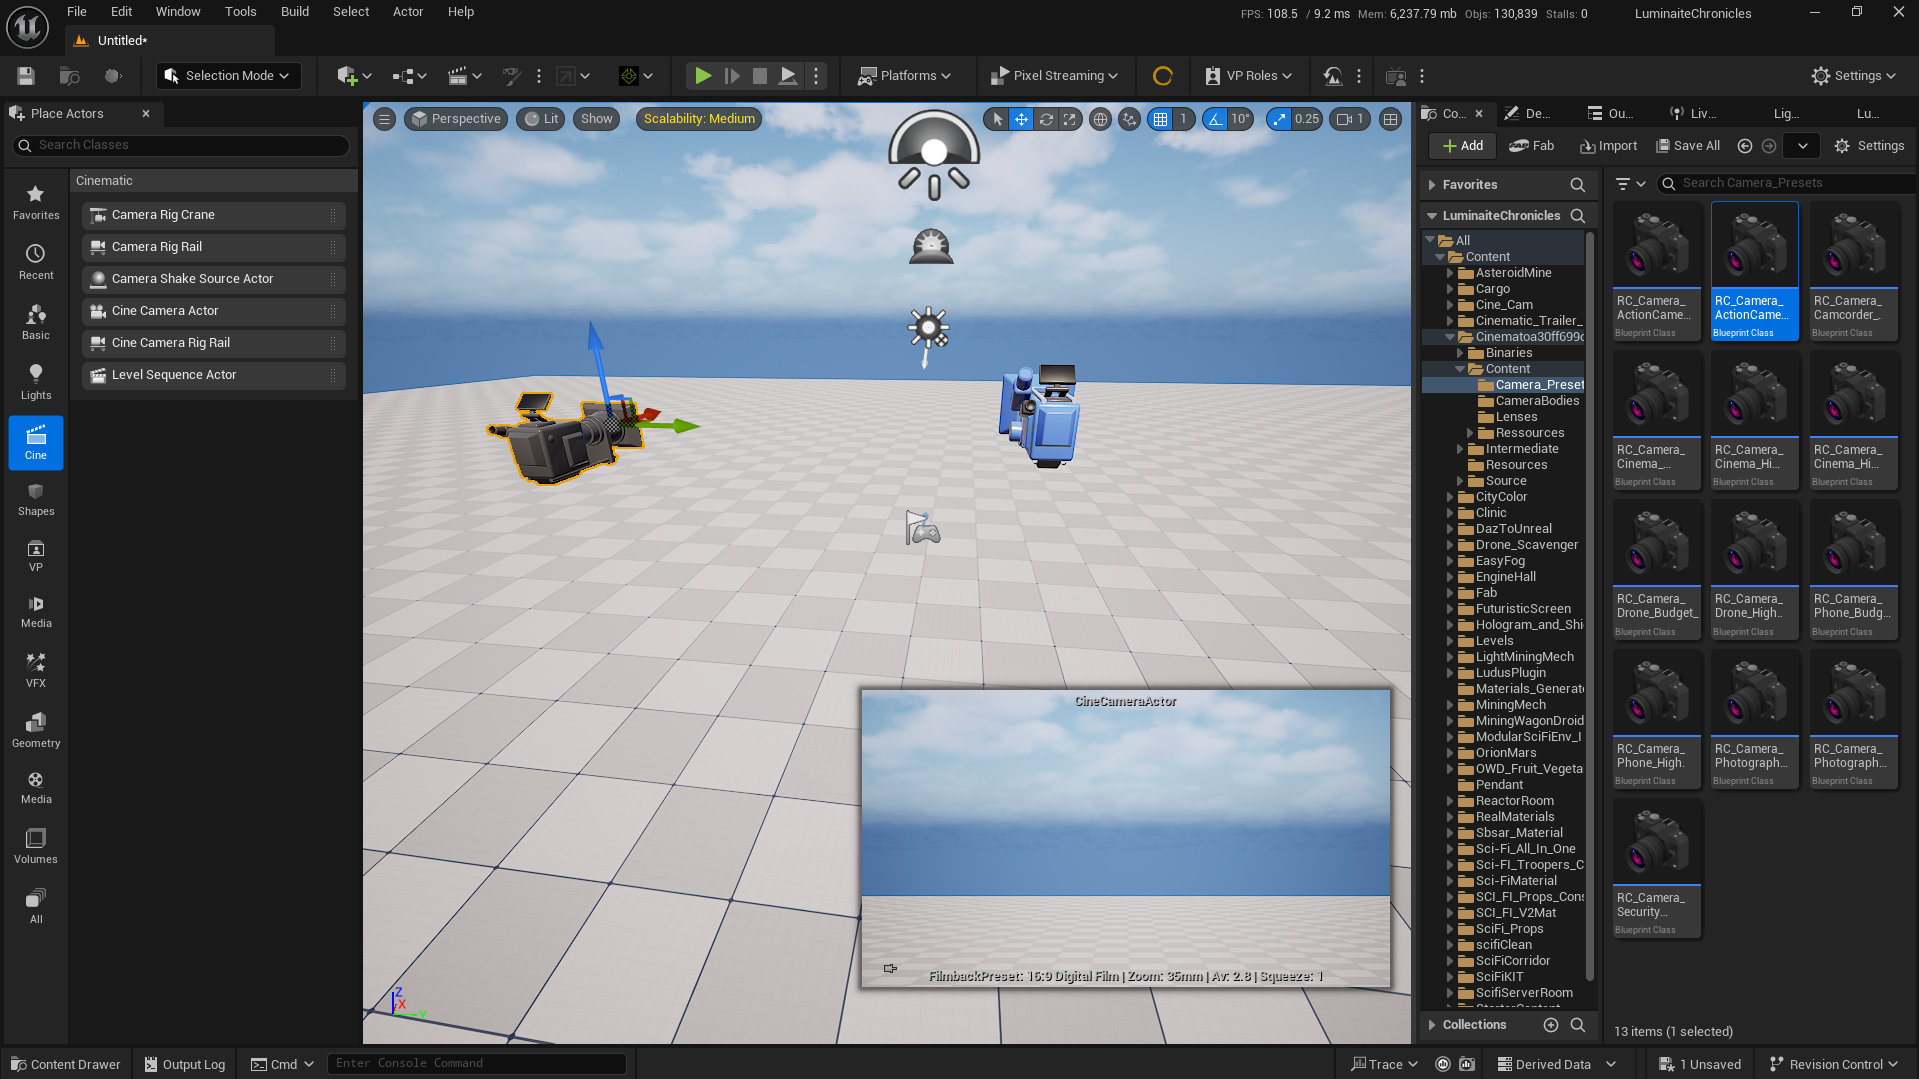Open the Basic actors category
The image size is (1919, 1079).
(36, 322)
